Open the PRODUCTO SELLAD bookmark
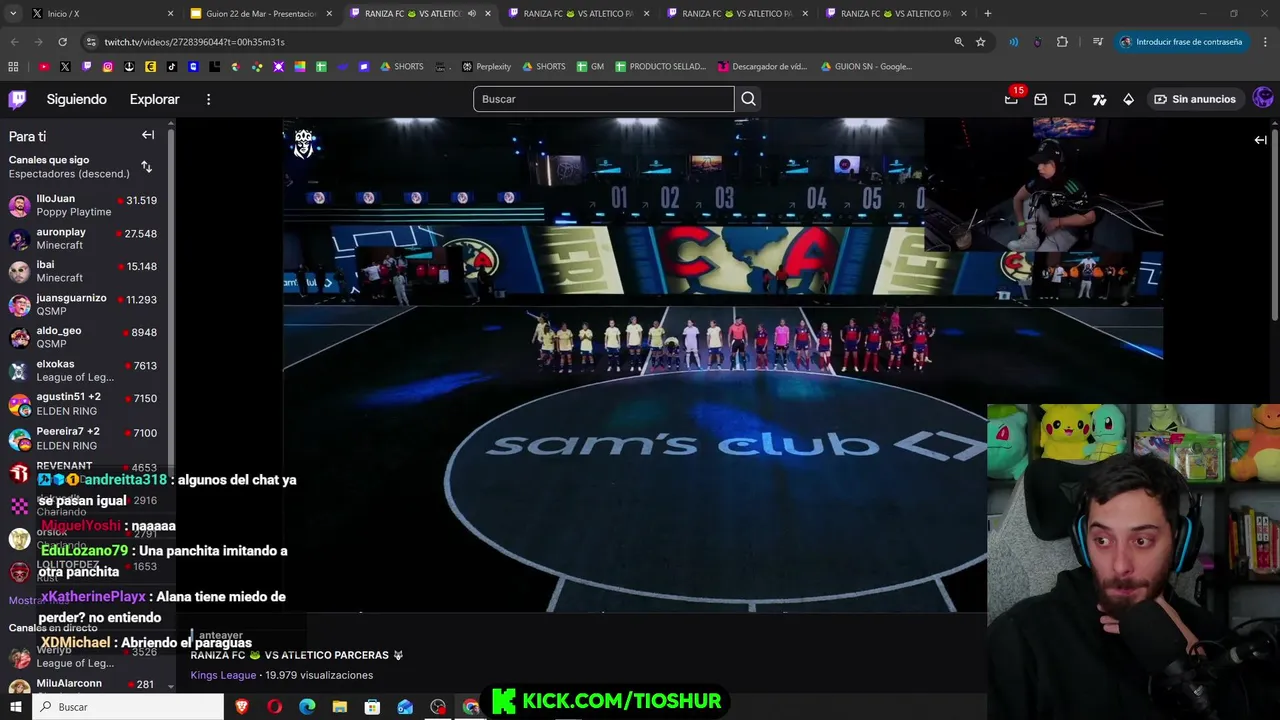This screenshot has height=720, width=1280. tap(660, 67)
